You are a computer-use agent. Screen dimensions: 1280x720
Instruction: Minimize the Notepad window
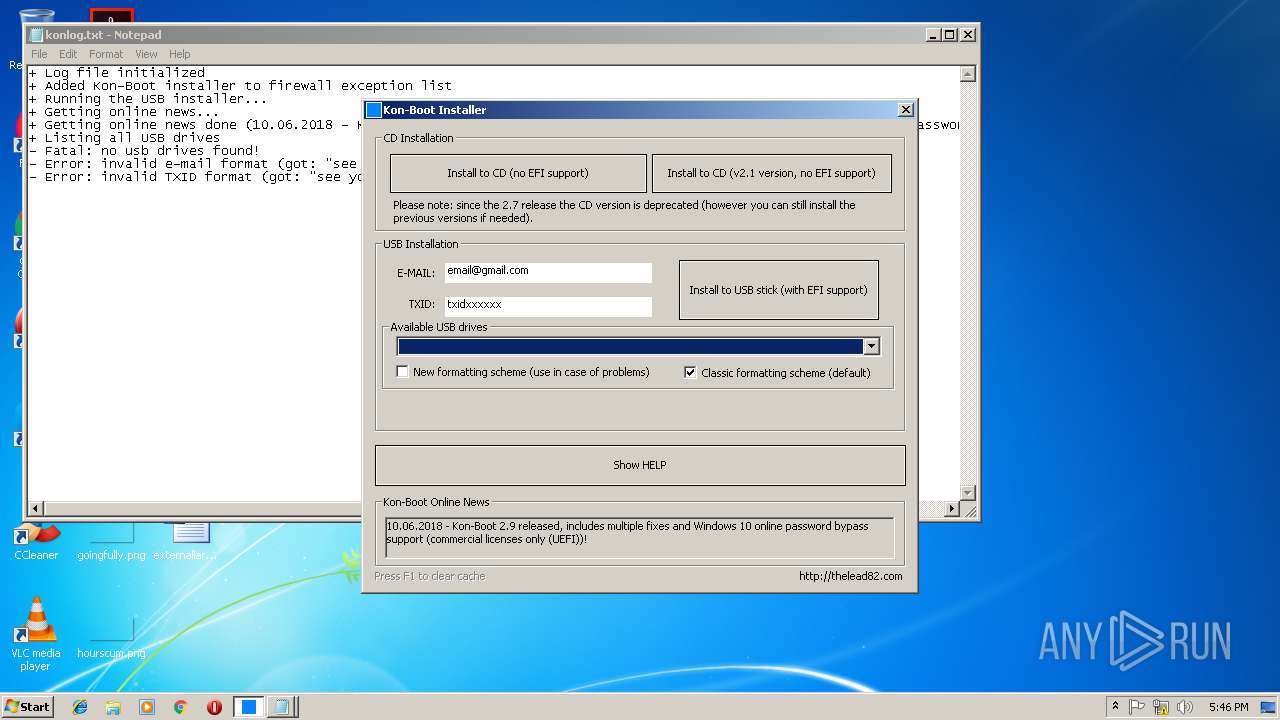pos(932,35)
